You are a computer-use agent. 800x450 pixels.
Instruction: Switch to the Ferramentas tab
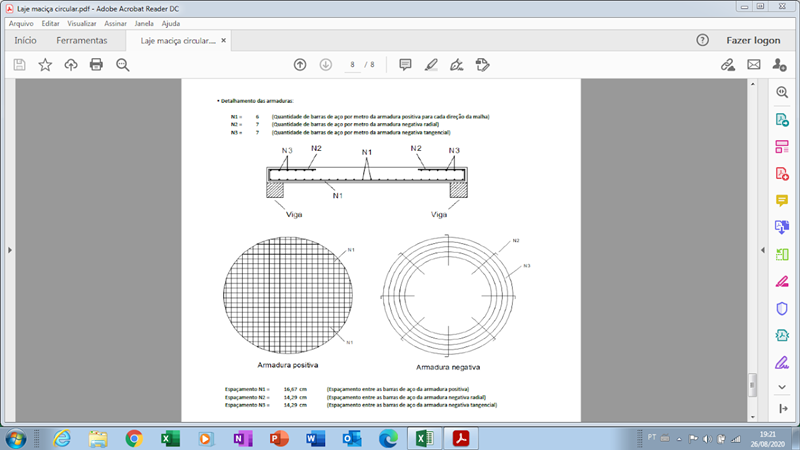(82, 40)
